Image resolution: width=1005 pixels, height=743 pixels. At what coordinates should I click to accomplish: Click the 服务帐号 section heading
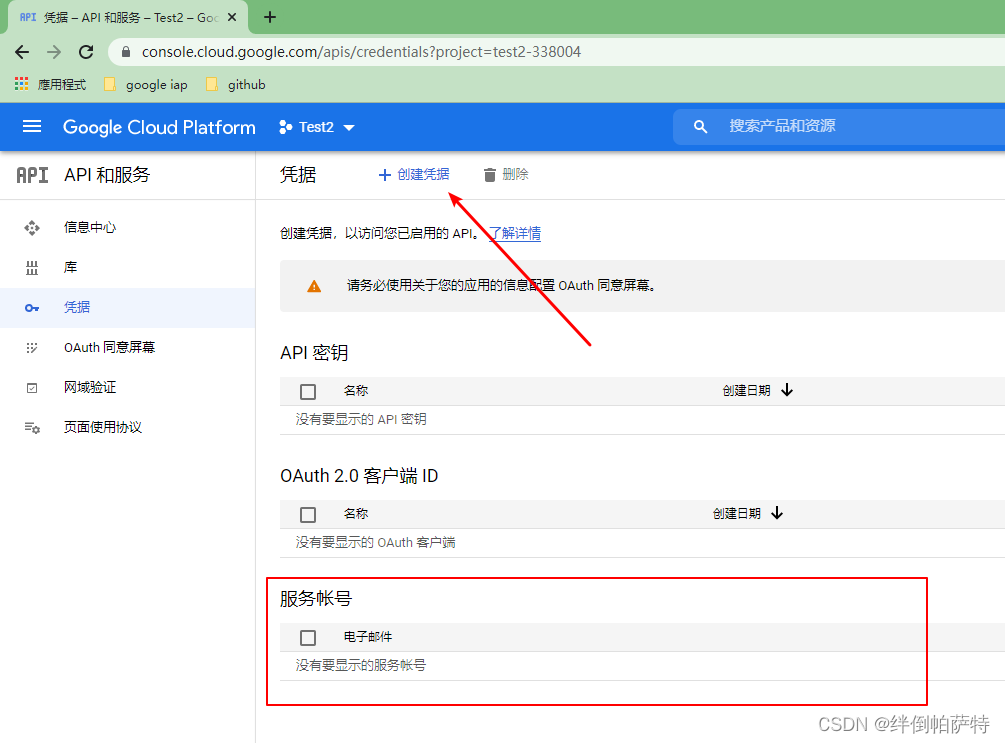tap(316, 599)
